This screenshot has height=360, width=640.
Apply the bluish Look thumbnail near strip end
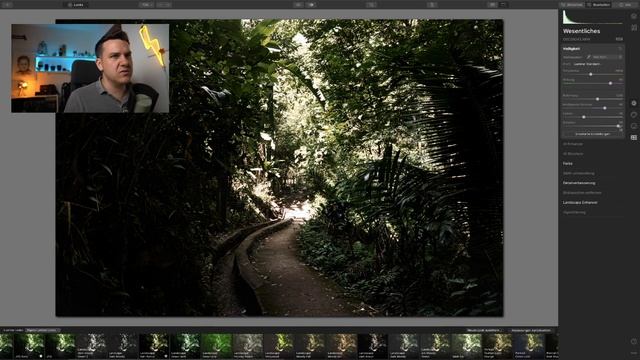[529, 346]
